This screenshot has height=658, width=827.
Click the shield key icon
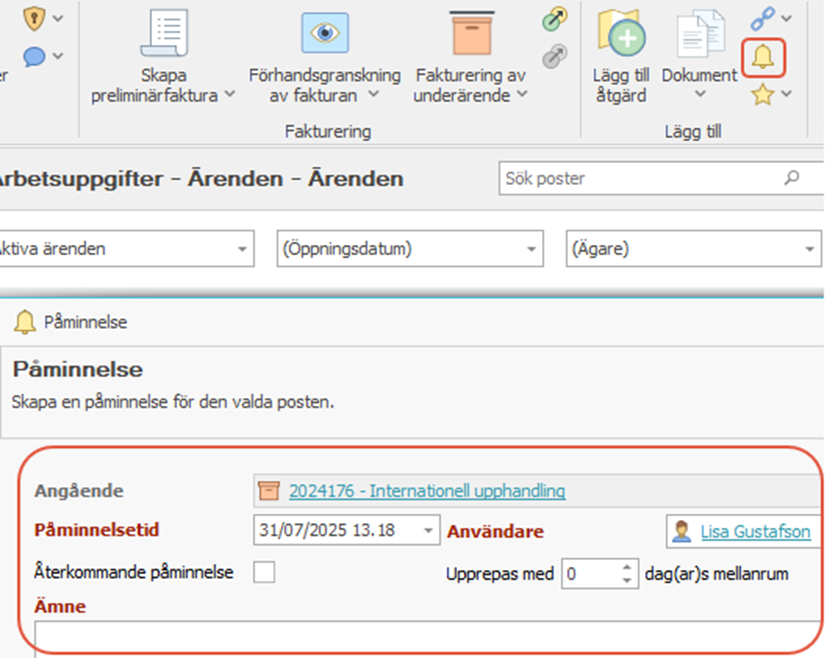tap(35, 17)
